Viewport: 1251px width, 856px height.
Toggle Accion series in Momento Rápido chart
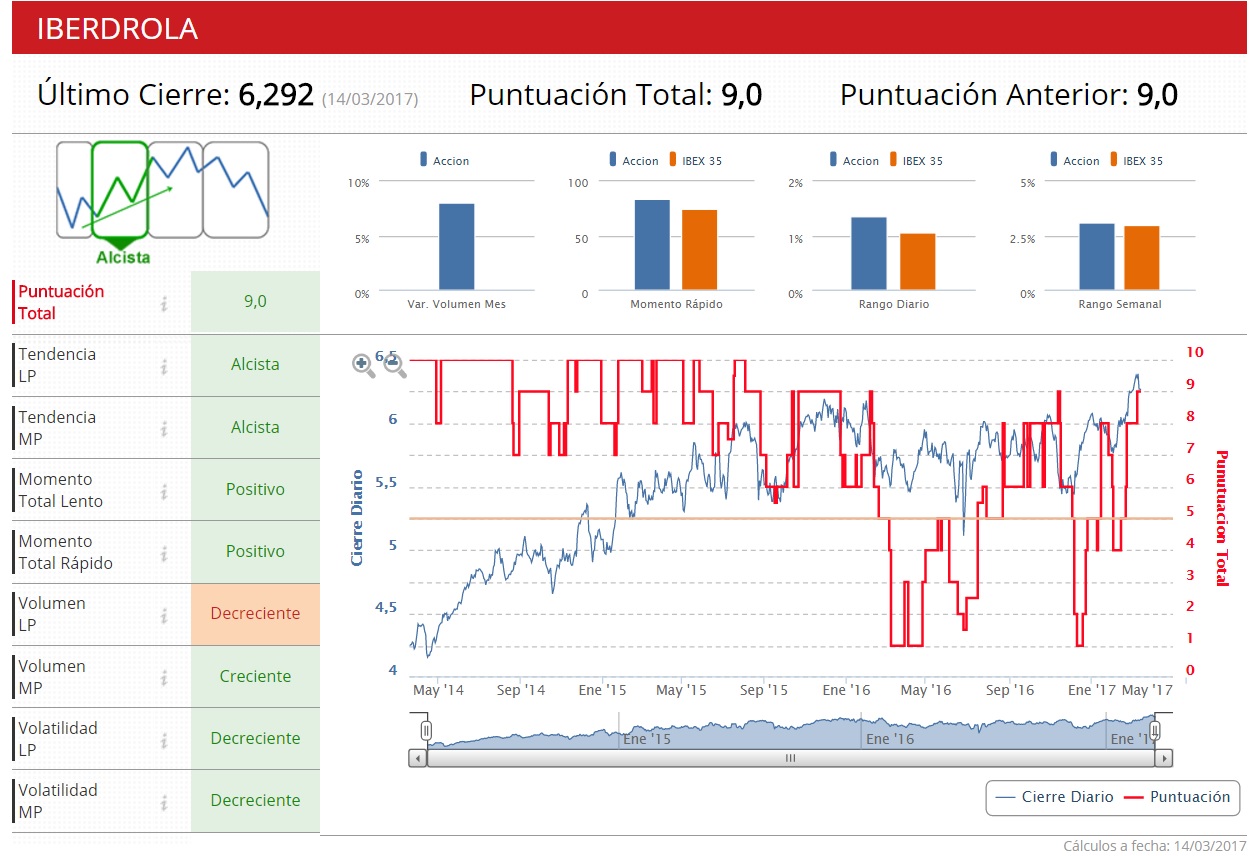click(634, 160)
